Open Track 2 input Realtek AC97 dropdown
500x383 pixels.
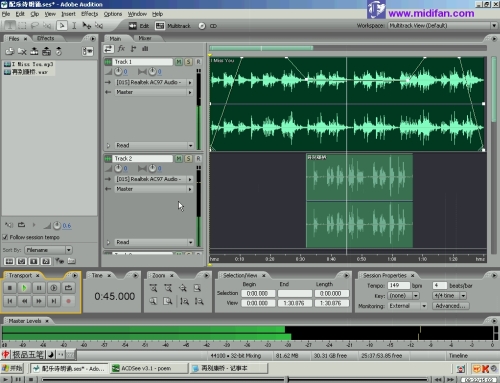pos(154,179)
